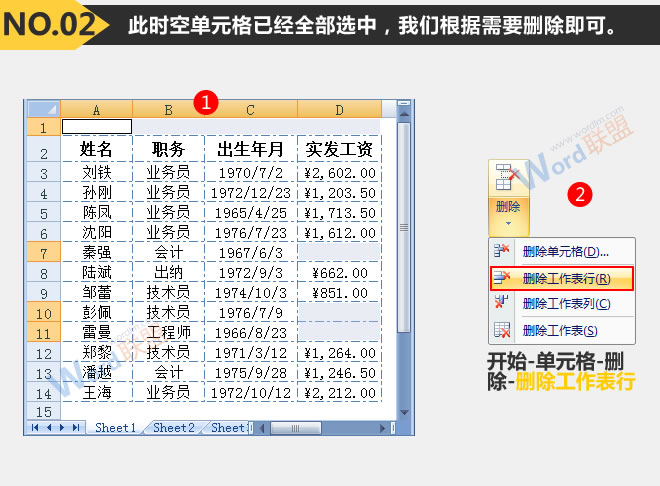Go to first sheet navigation arrow

tap(35, 428)
